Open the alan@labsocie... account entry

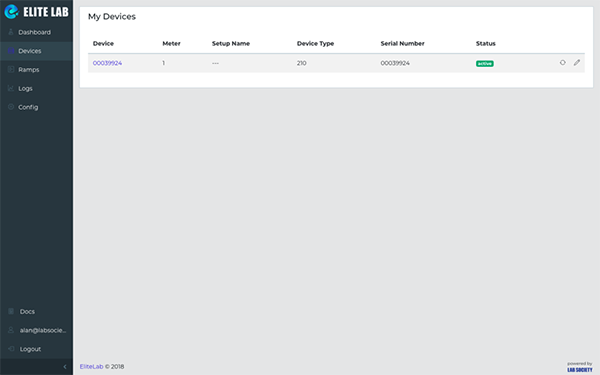coord(36,330)
